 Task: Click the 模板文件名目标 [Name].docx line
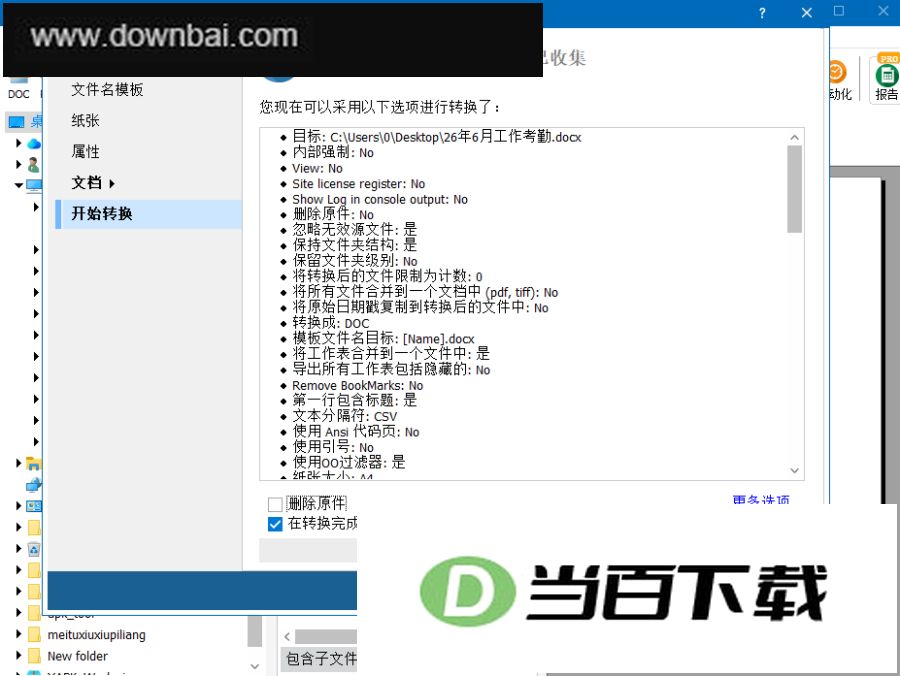(x=383, y=338)
